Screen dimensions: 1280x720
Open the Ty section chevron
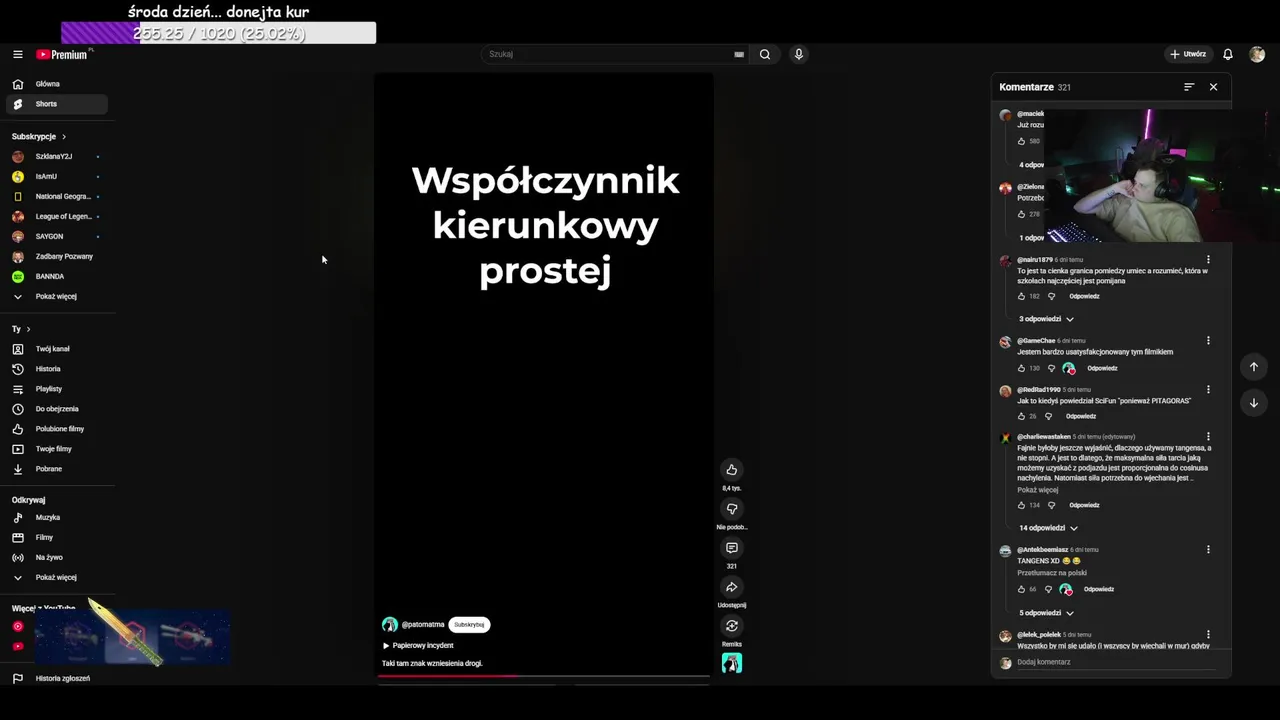[28, 329]
